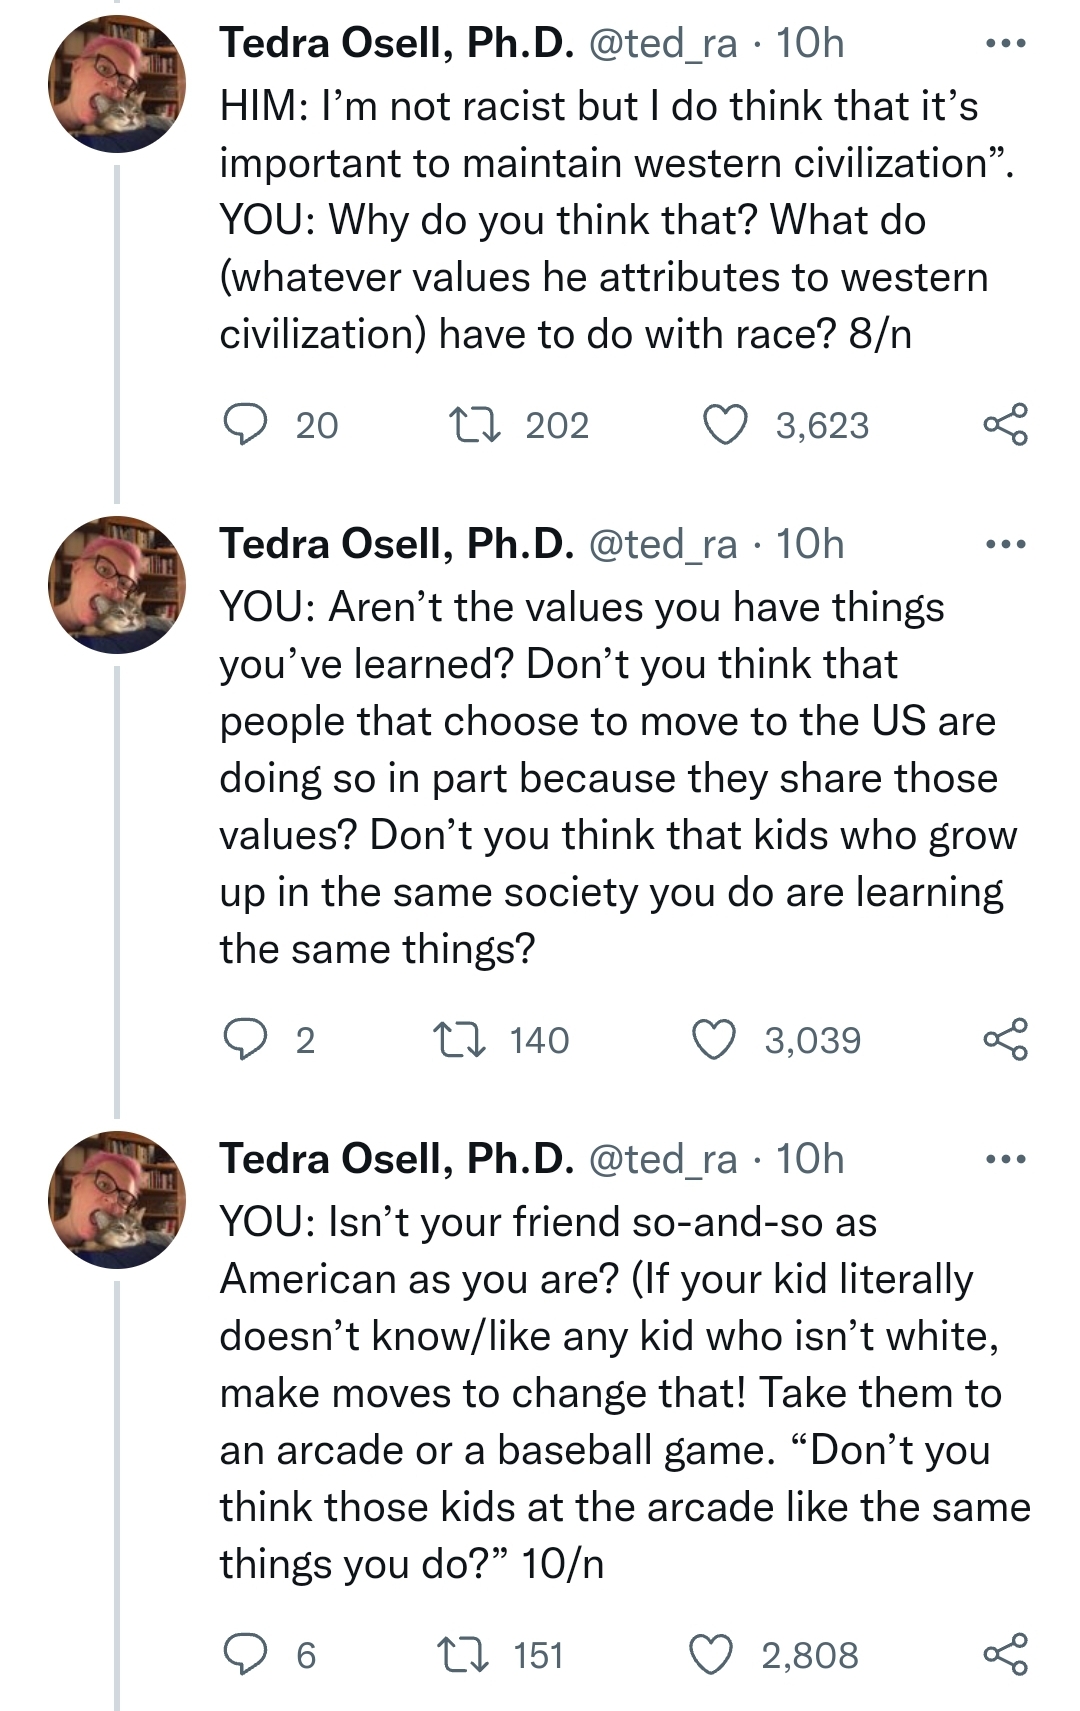Image resolution: width=1080 pixels, height=1711 pixels.
Task: View profile picture on the first tweet
Action: [x=117, y=84]
